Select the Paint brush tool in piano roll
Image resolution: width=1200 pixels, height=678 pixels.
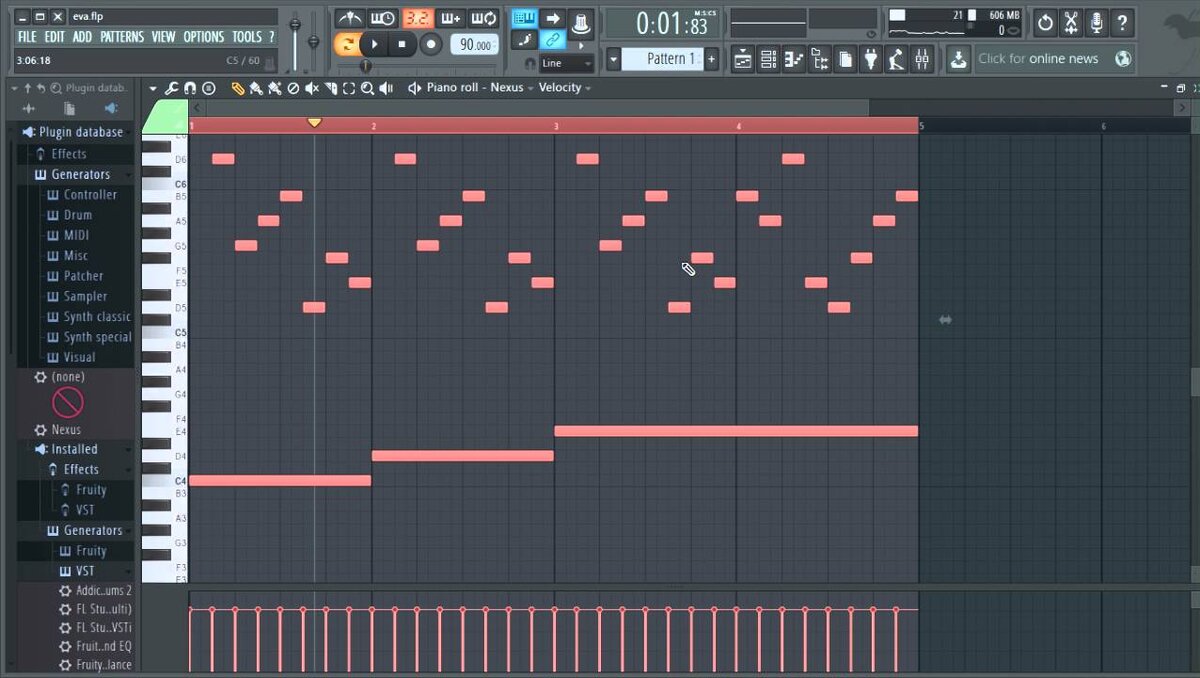(255, 88)
